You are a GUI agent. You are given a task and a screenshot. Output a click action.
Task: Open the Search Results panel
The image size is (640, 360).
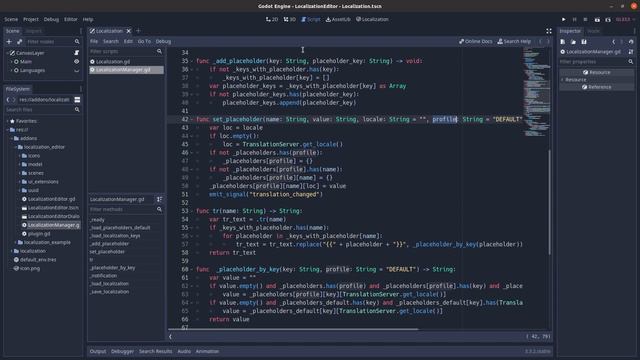click(x=156, y=351)
